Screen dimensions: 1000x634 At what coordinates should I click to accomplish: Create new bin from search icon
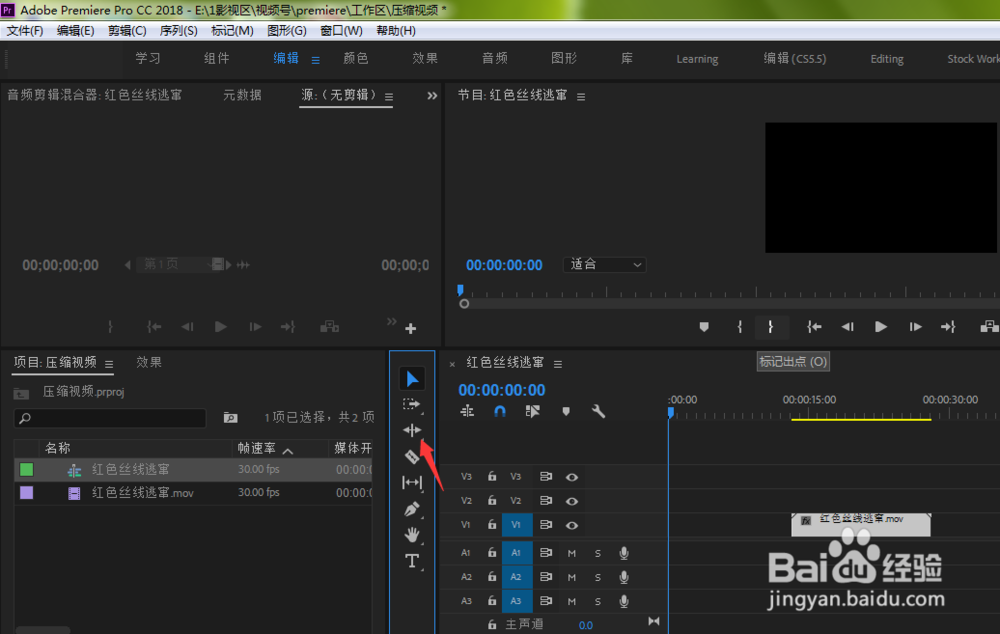pyautogui.click(x=230, y=418)
